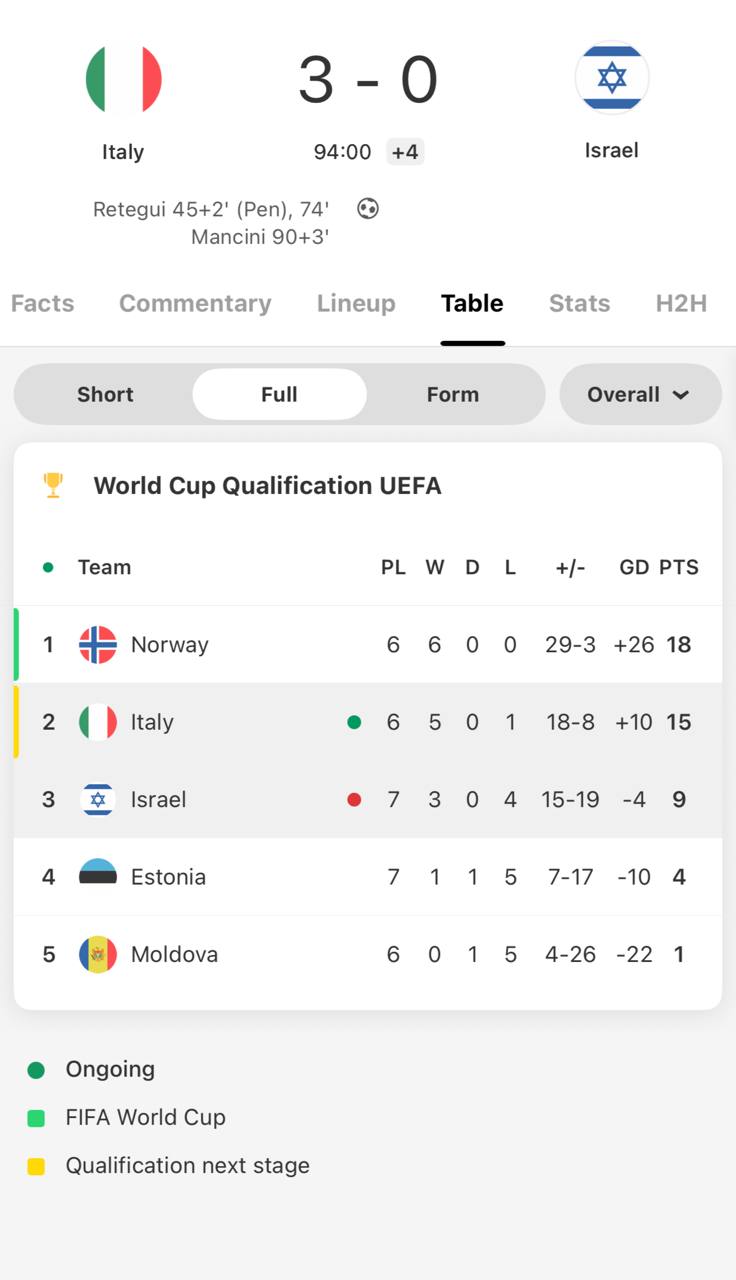Open the Facts tab
Image resolution: width=736 pixels, height=1280 pixels.
[x=42, y=303]
